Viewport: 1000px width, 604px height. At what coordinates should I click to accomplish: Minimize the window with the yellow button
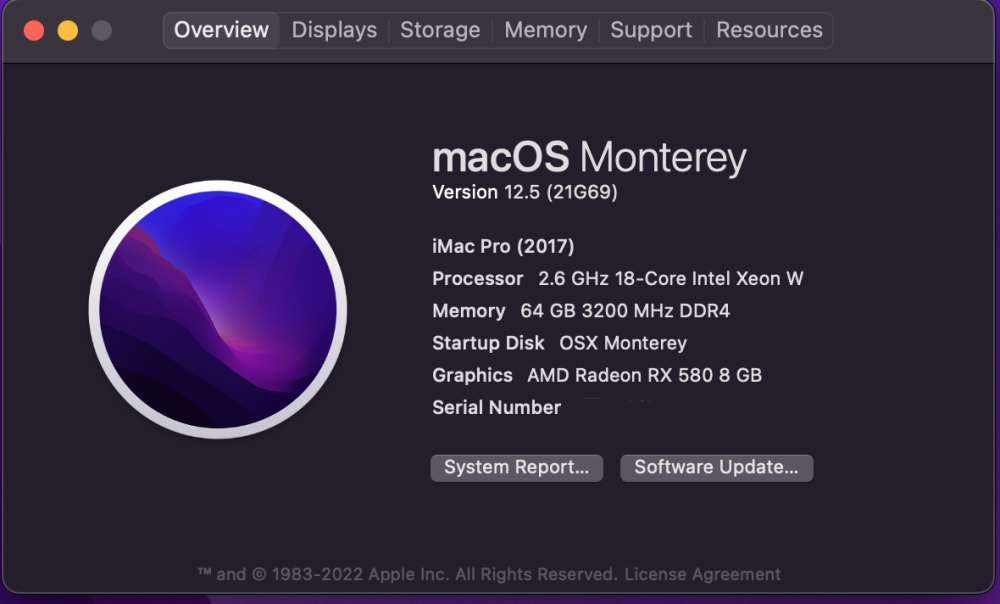(x=68, y=31)
